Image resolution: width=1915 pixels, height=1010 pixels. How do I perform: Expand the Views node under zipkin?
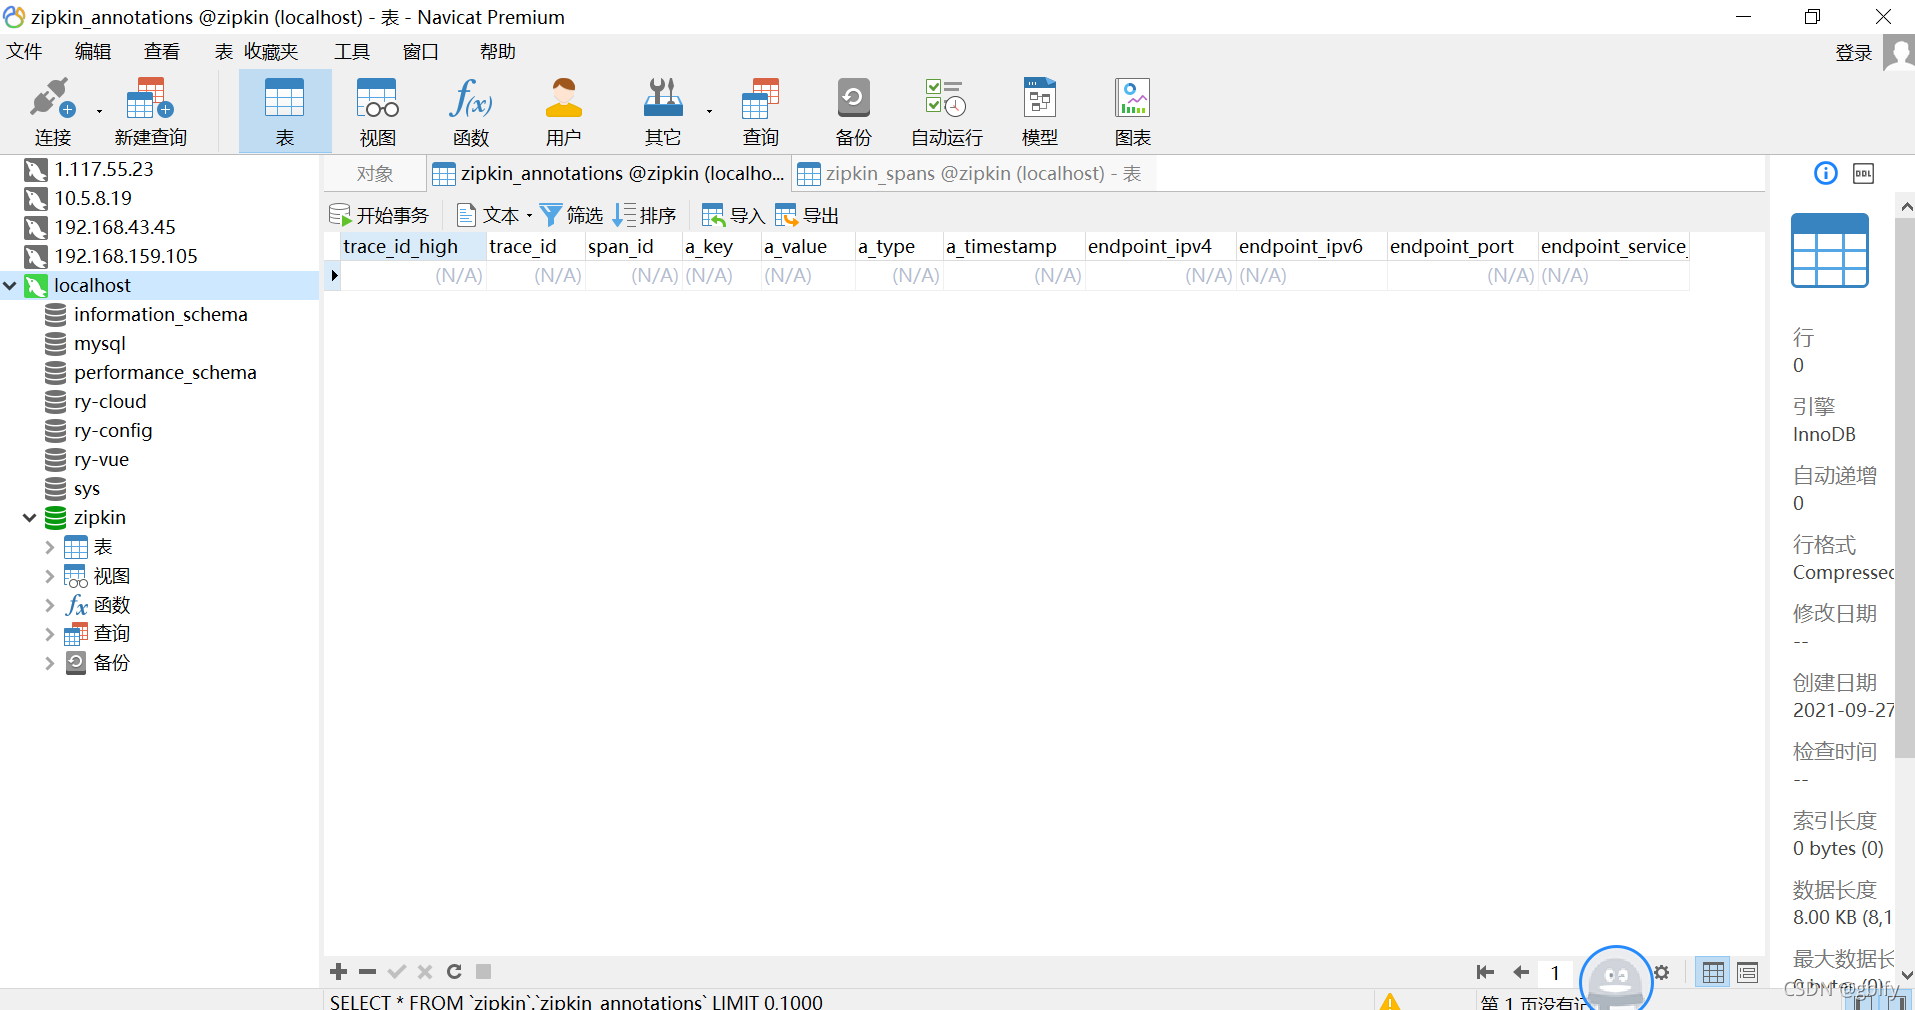49,576
